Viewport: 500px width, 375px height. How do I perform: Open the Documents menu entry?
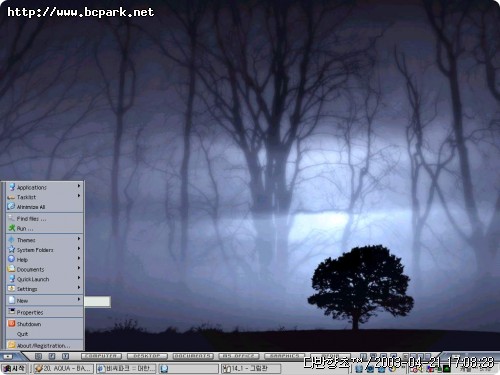point(44,269)
